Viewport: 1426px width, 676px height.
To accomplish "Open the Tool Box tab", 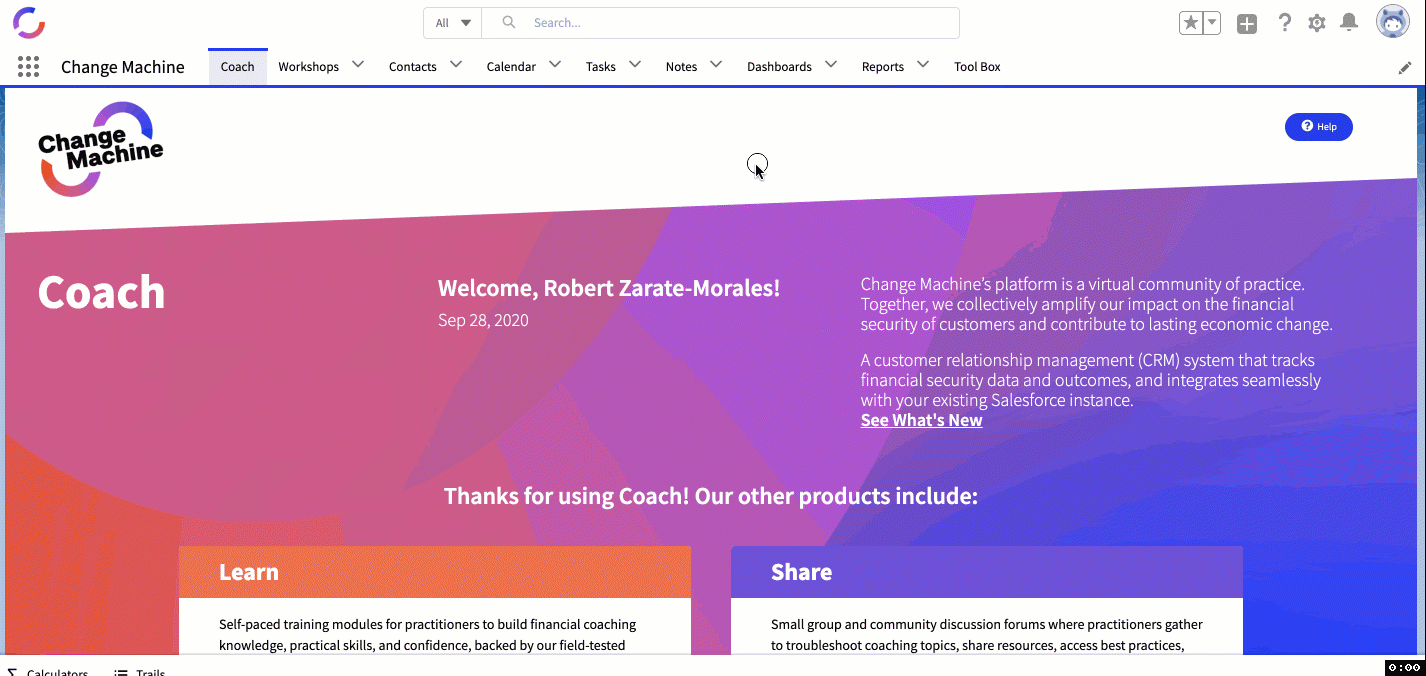I will 977,67.
